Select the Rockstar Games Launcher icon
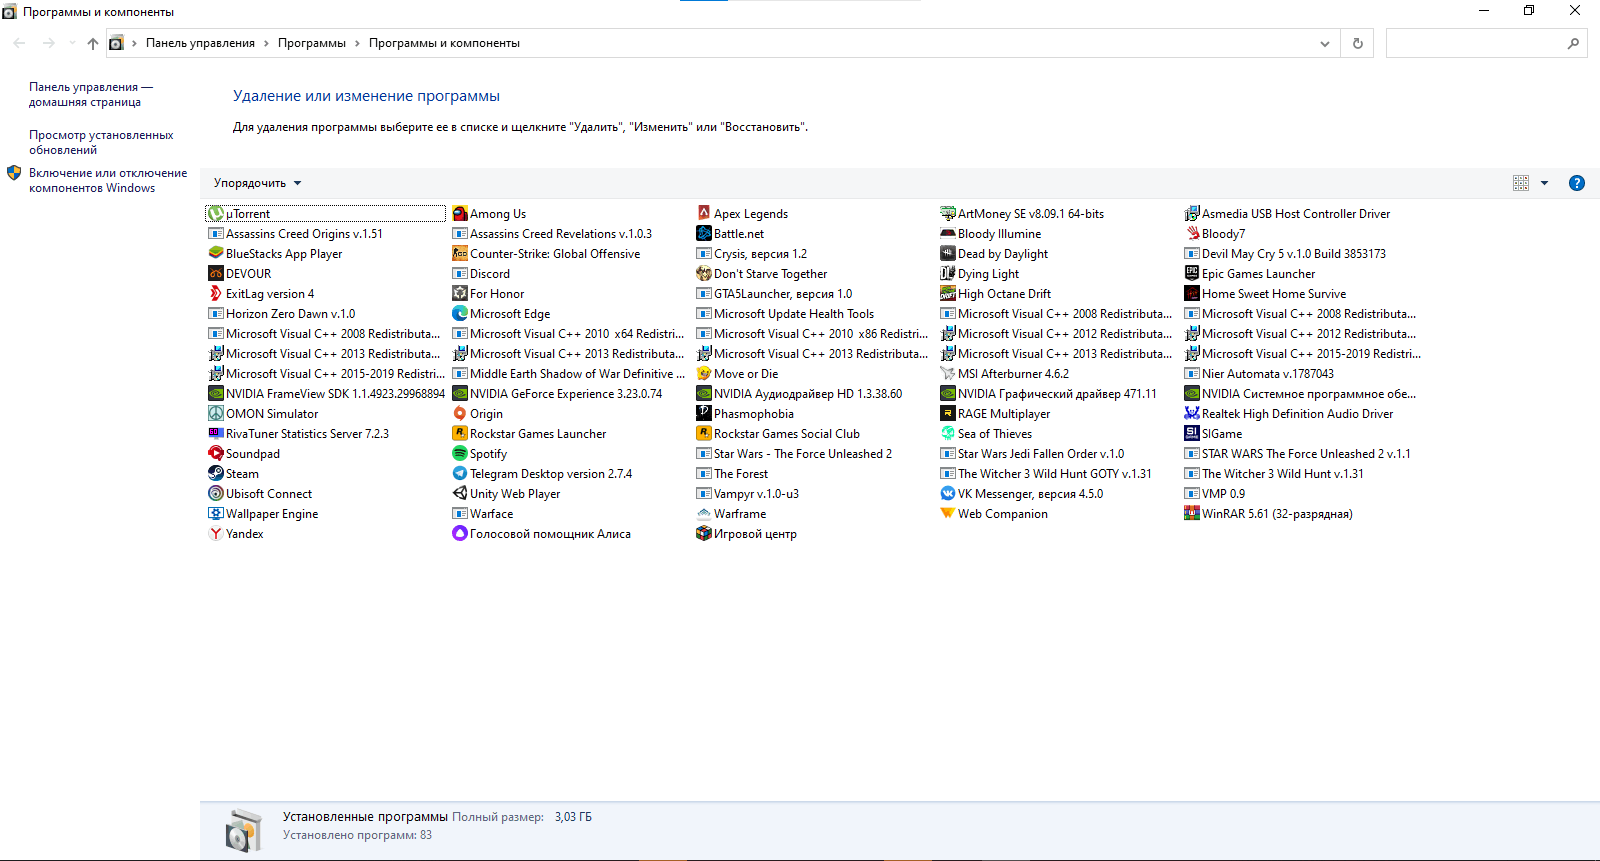Image resolution: width=1600 pixels, height=861 pixels. 460,434
